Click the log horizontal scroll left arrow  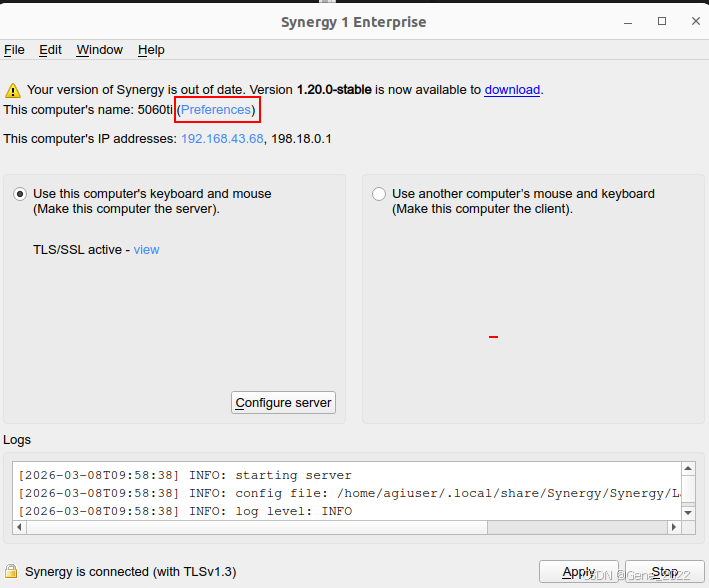(19, 527)
